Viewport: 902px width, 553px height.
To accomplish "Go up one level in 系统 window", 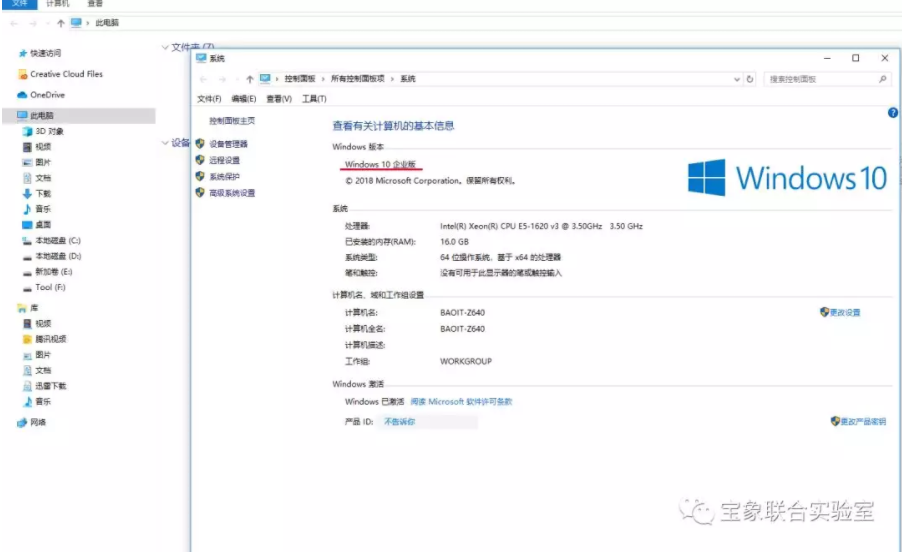I will [249, 79].
